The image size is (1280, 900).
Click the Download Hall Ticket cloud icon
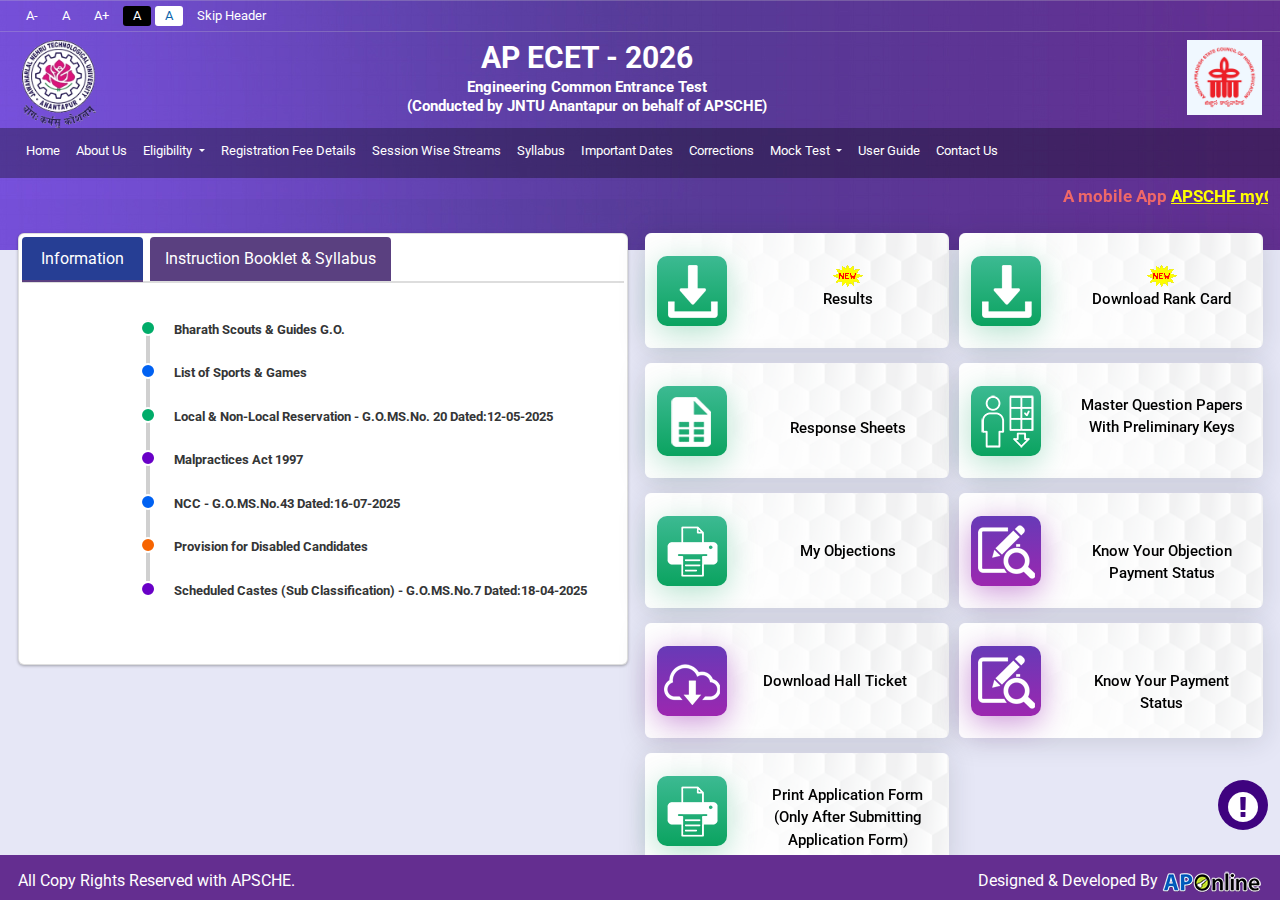pos(692,681)
